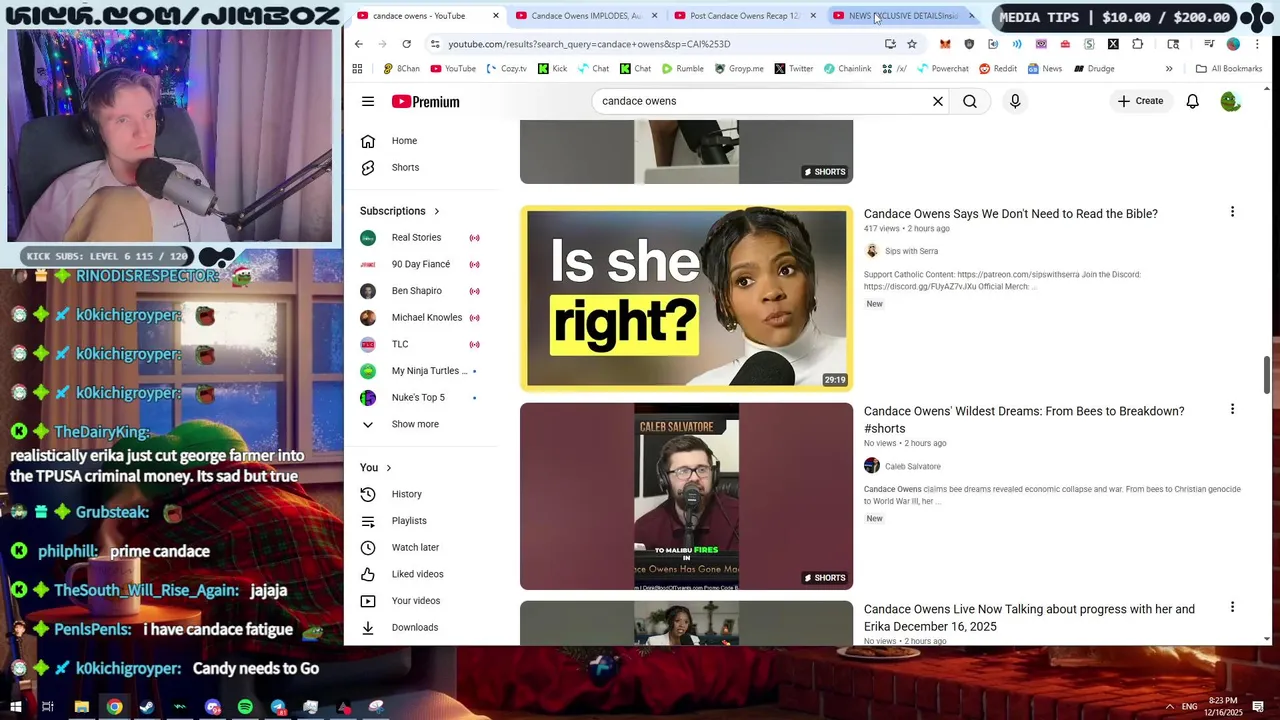Click the Caleb Salvatore short thumbnail
1280x720 pixels.
[x=686, y=496]
